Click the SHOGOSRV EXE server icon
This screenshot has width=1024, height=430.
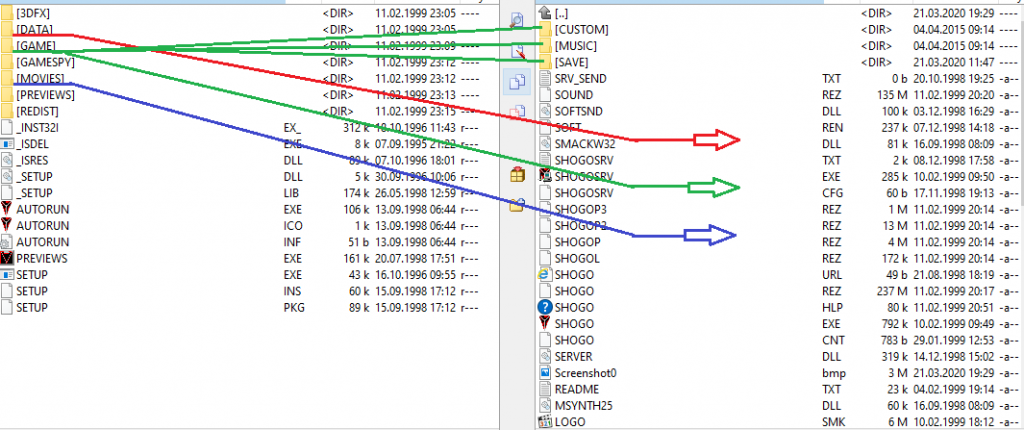(x=546, y=176)
